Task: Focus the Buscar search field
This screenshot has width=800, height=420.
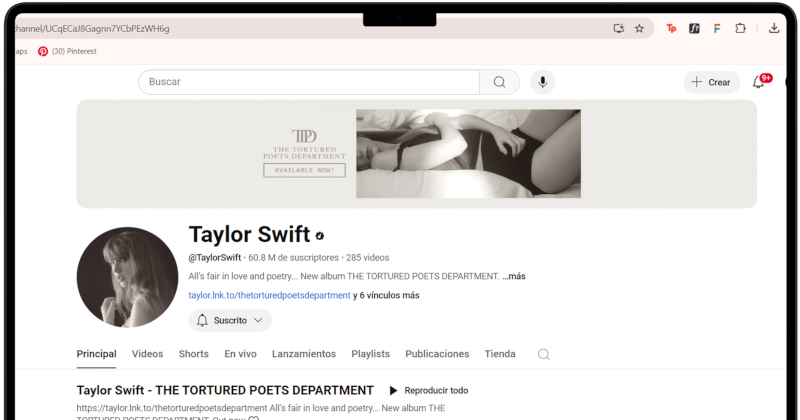Action: (309, 82)
